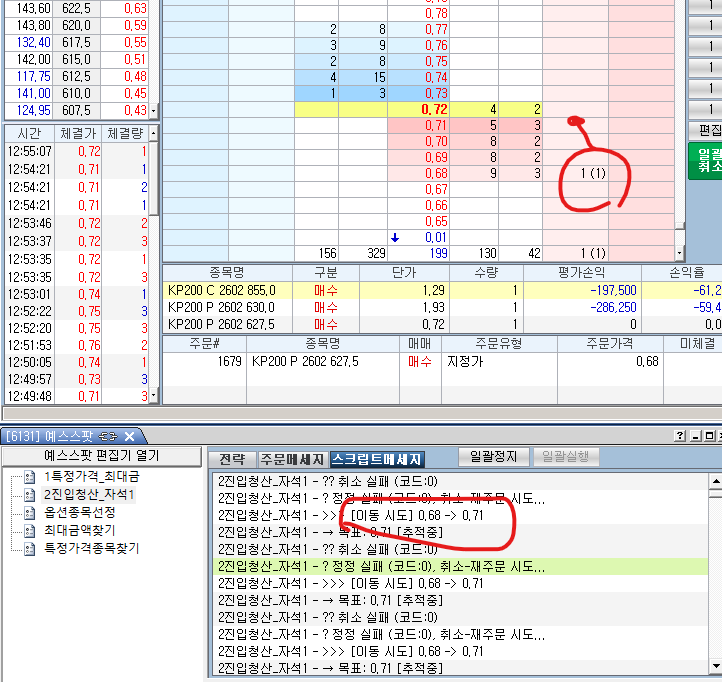Viewport: 722px width, 682px height.
Task: Open help with the ? icon in 예스스팟 panel
Action: 681,436
